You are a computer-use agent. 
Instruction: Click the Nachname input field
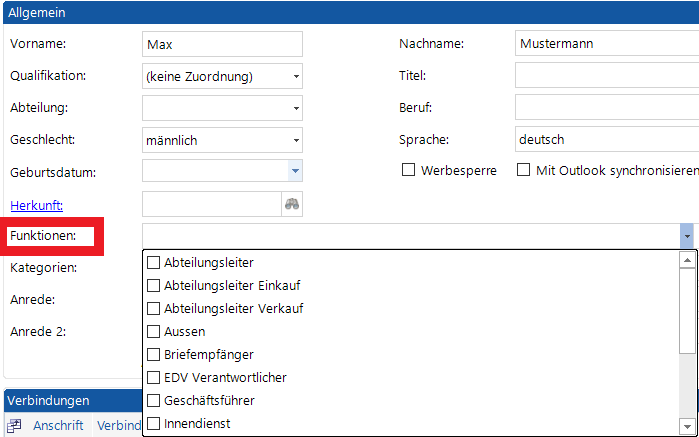[606, 44]
